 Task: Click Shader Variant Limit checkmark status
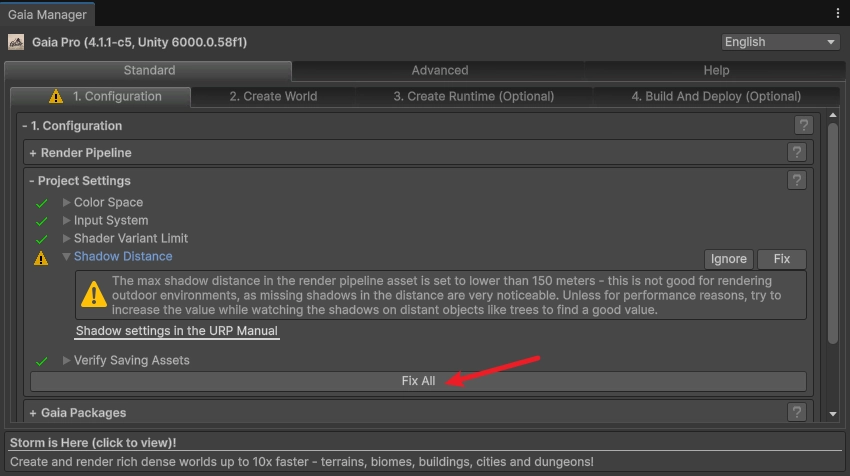(41, 239)
